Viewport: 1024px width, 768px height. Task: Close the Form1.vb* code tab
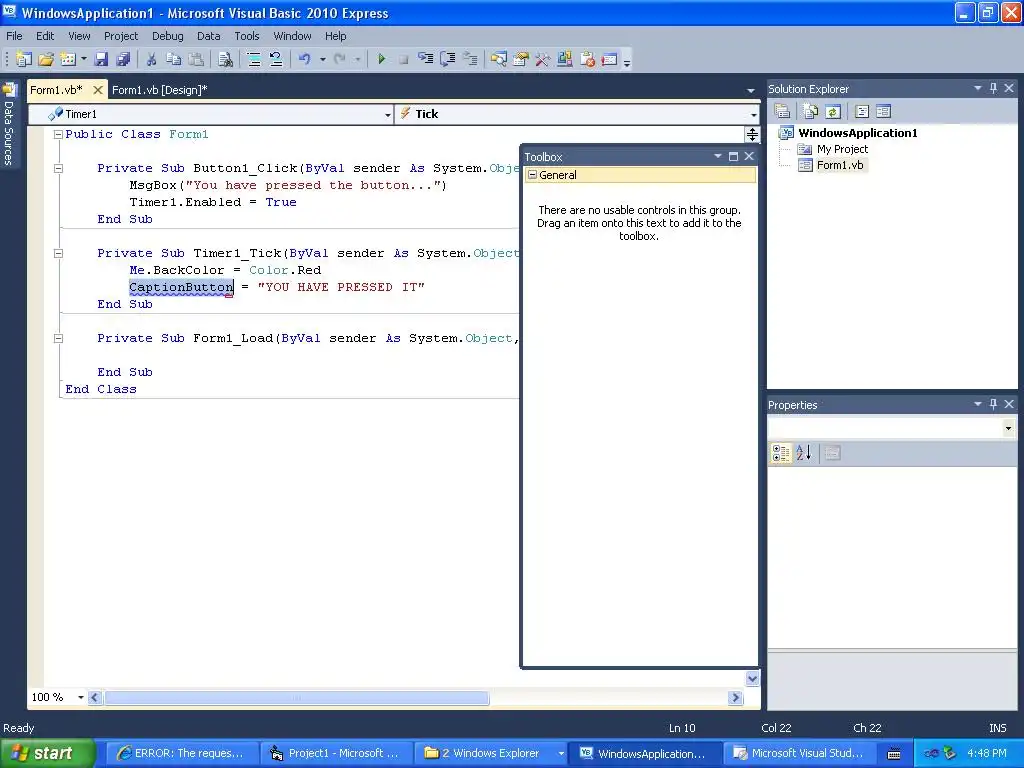coord(97,90)
